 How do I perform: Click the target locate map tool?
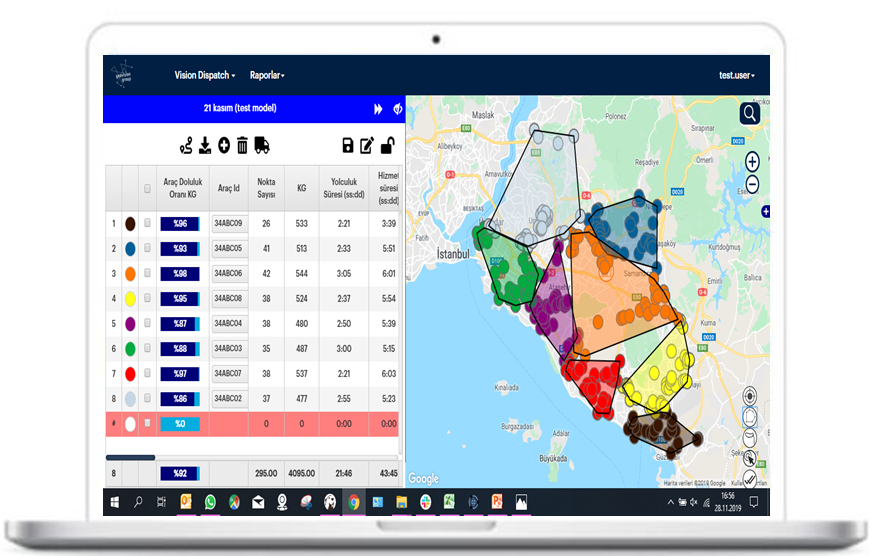[x=750, y=396]
